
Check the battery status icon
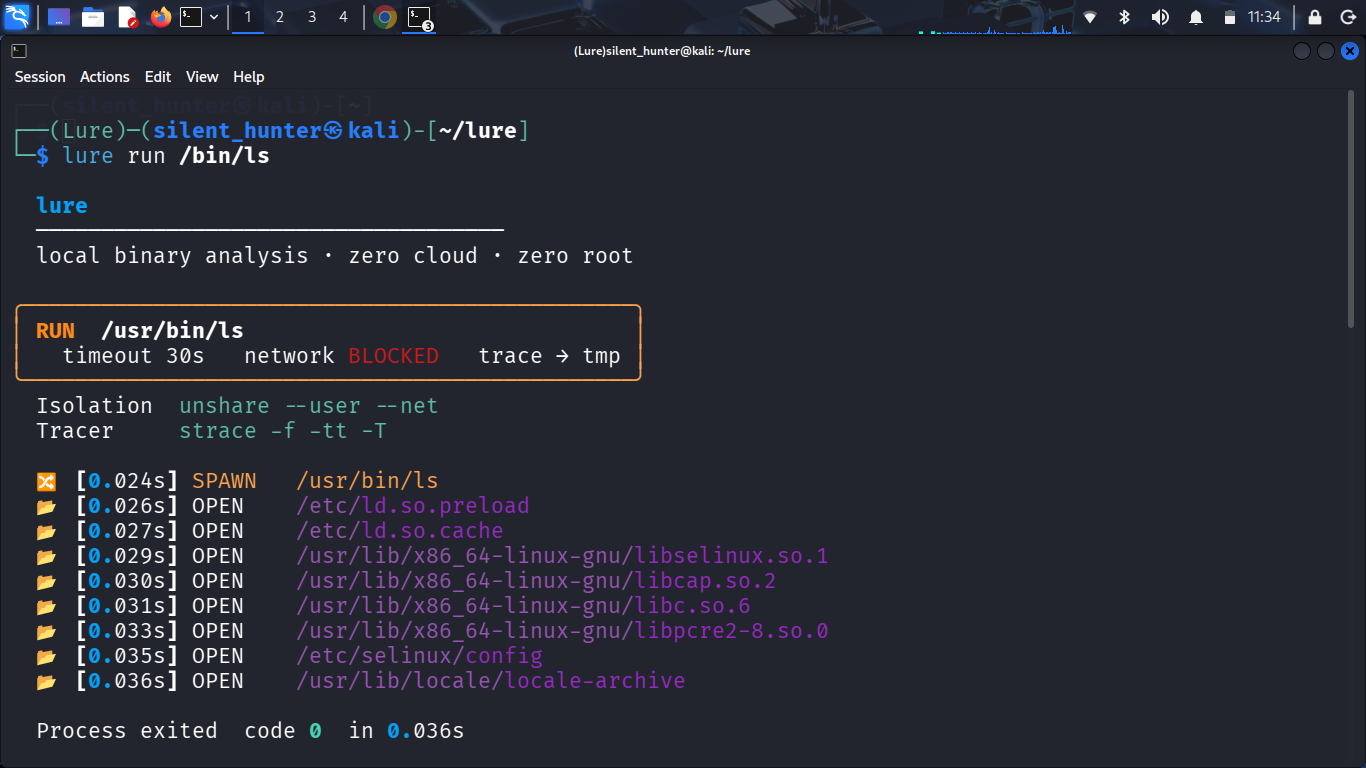coord(1230,17)
